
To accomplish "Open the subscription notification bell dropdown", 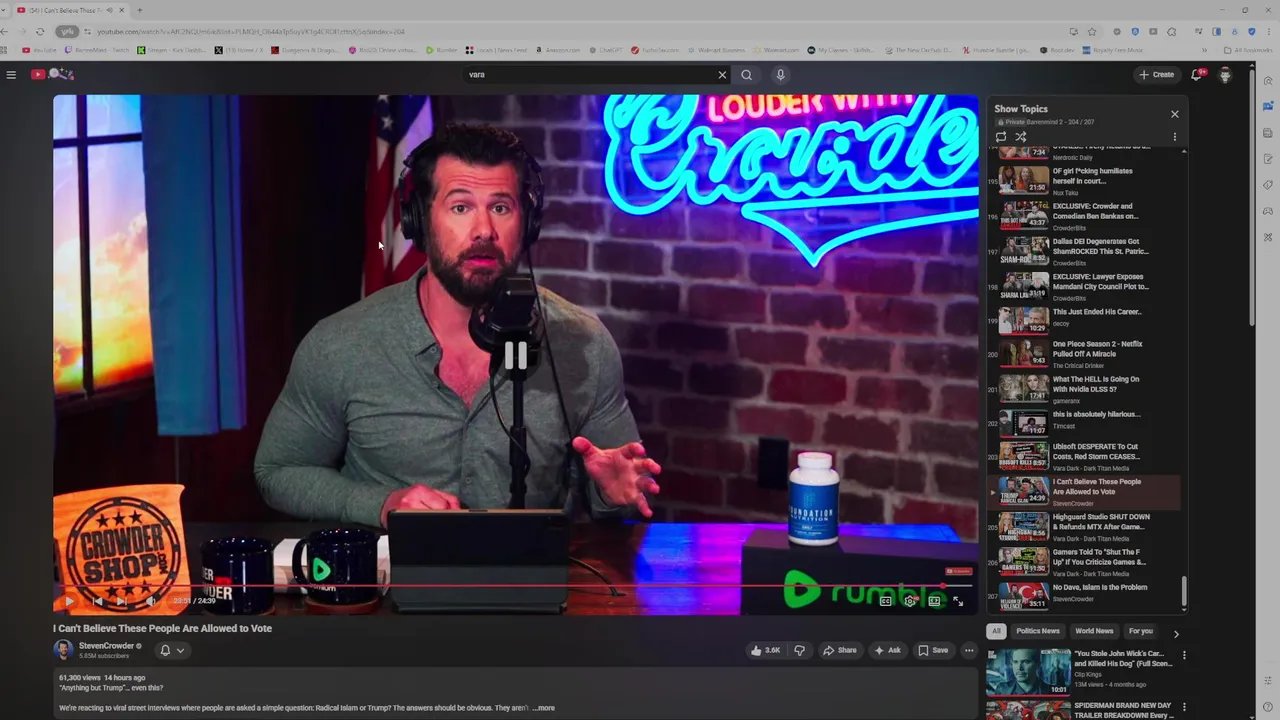I will pos(172,650).
